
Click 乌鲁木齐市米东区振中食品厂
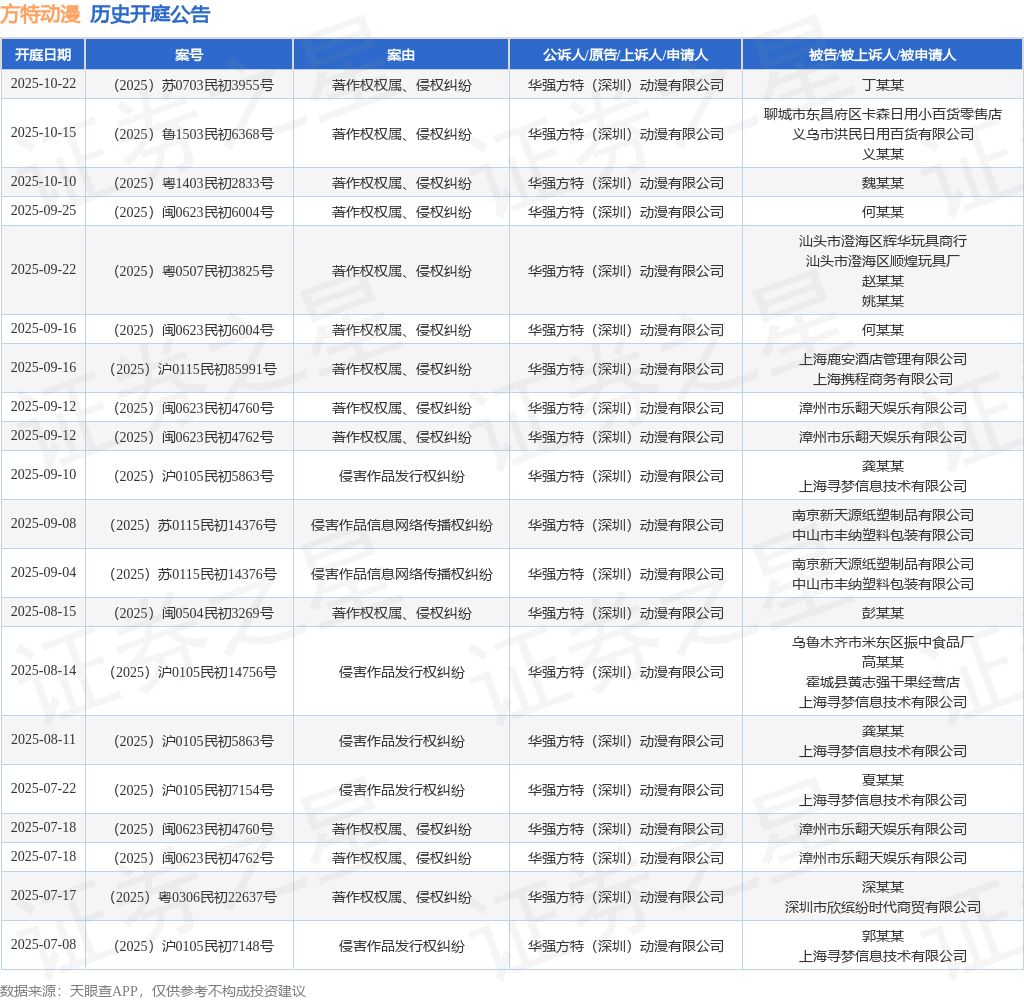pyautogui.click(x=882, y=643)
